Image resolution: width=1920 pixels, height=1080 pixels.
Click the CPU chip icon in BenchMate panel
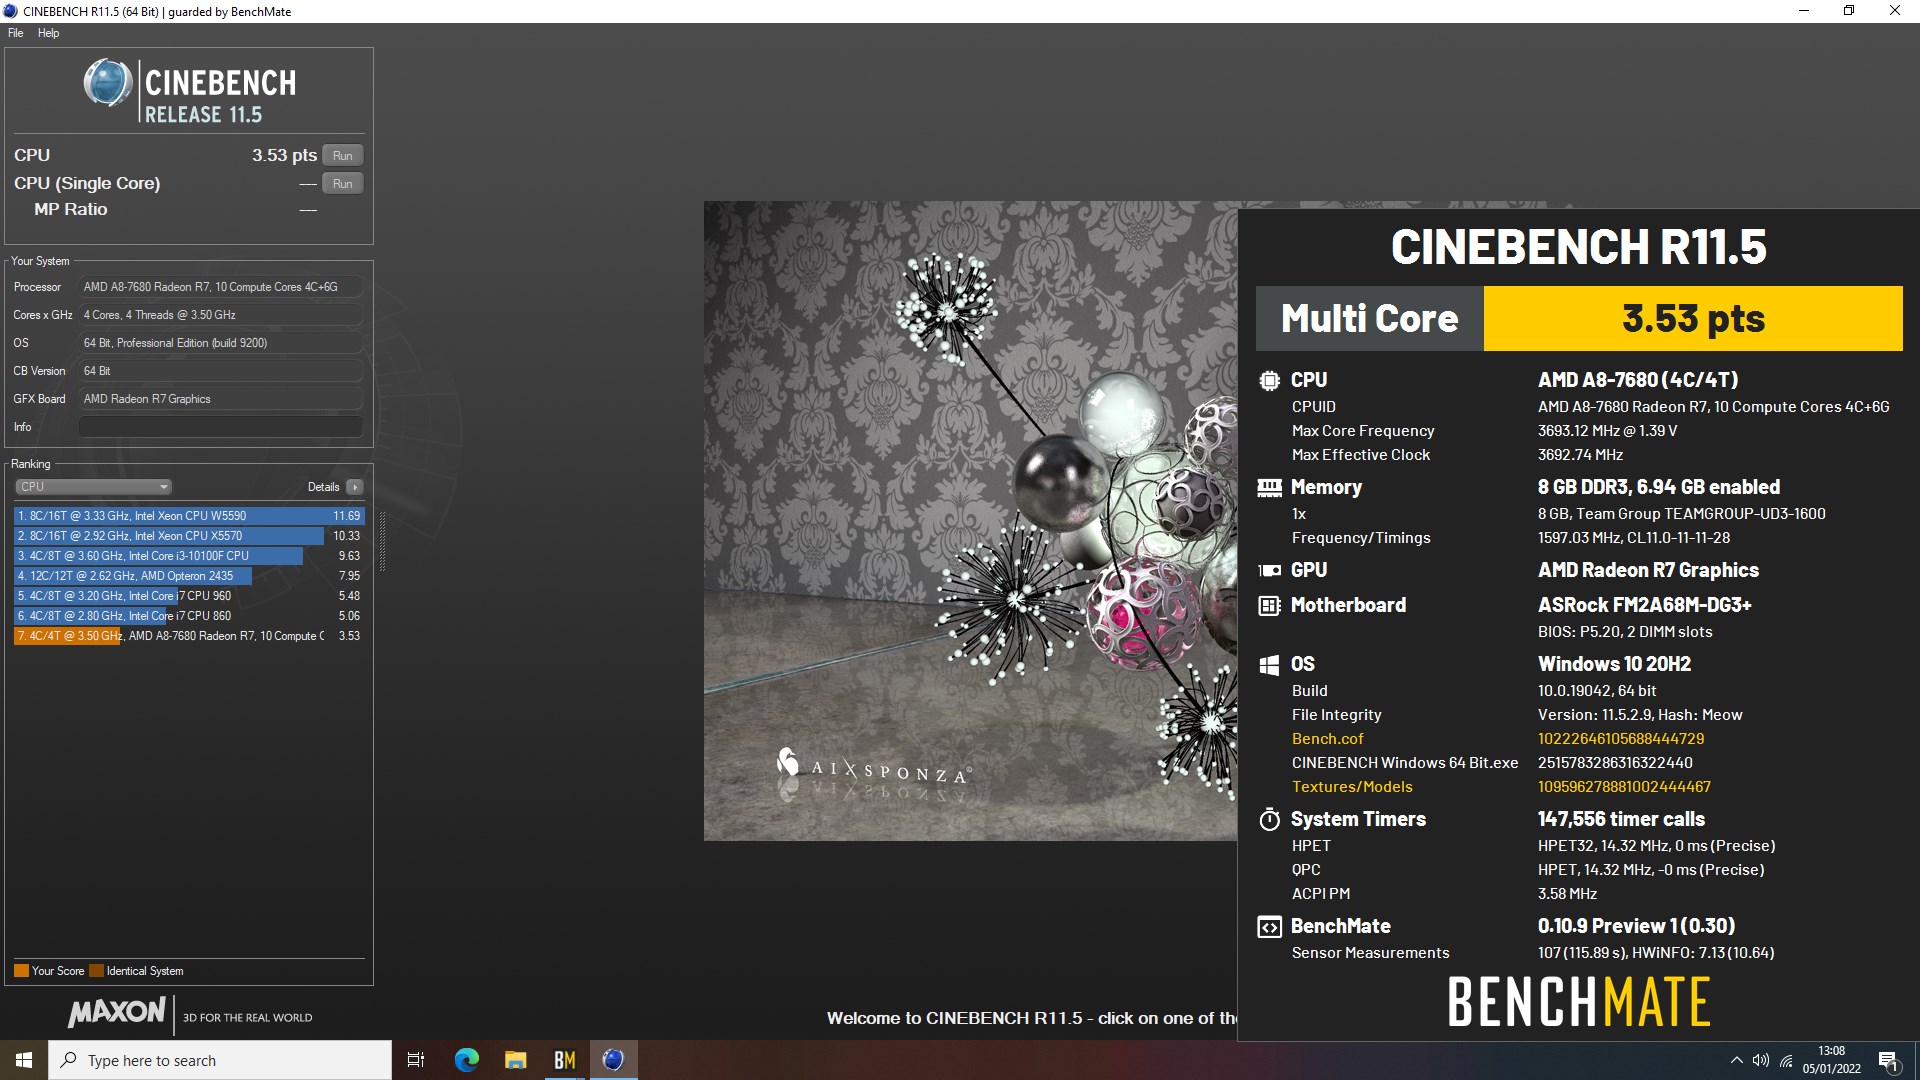coord(1269,380)
